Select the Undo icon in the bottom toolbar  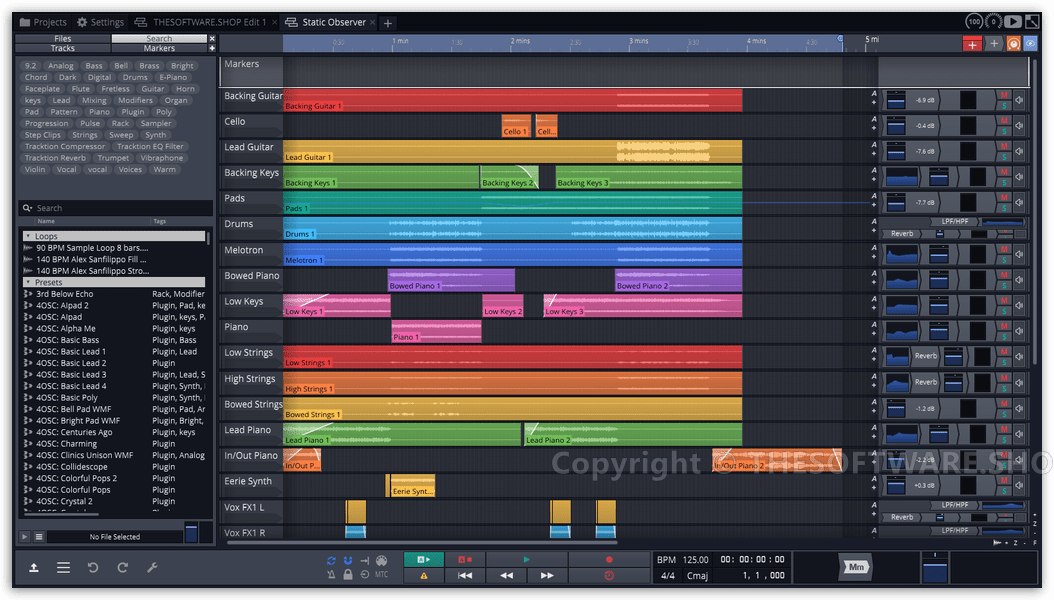(x=92, y=566)
